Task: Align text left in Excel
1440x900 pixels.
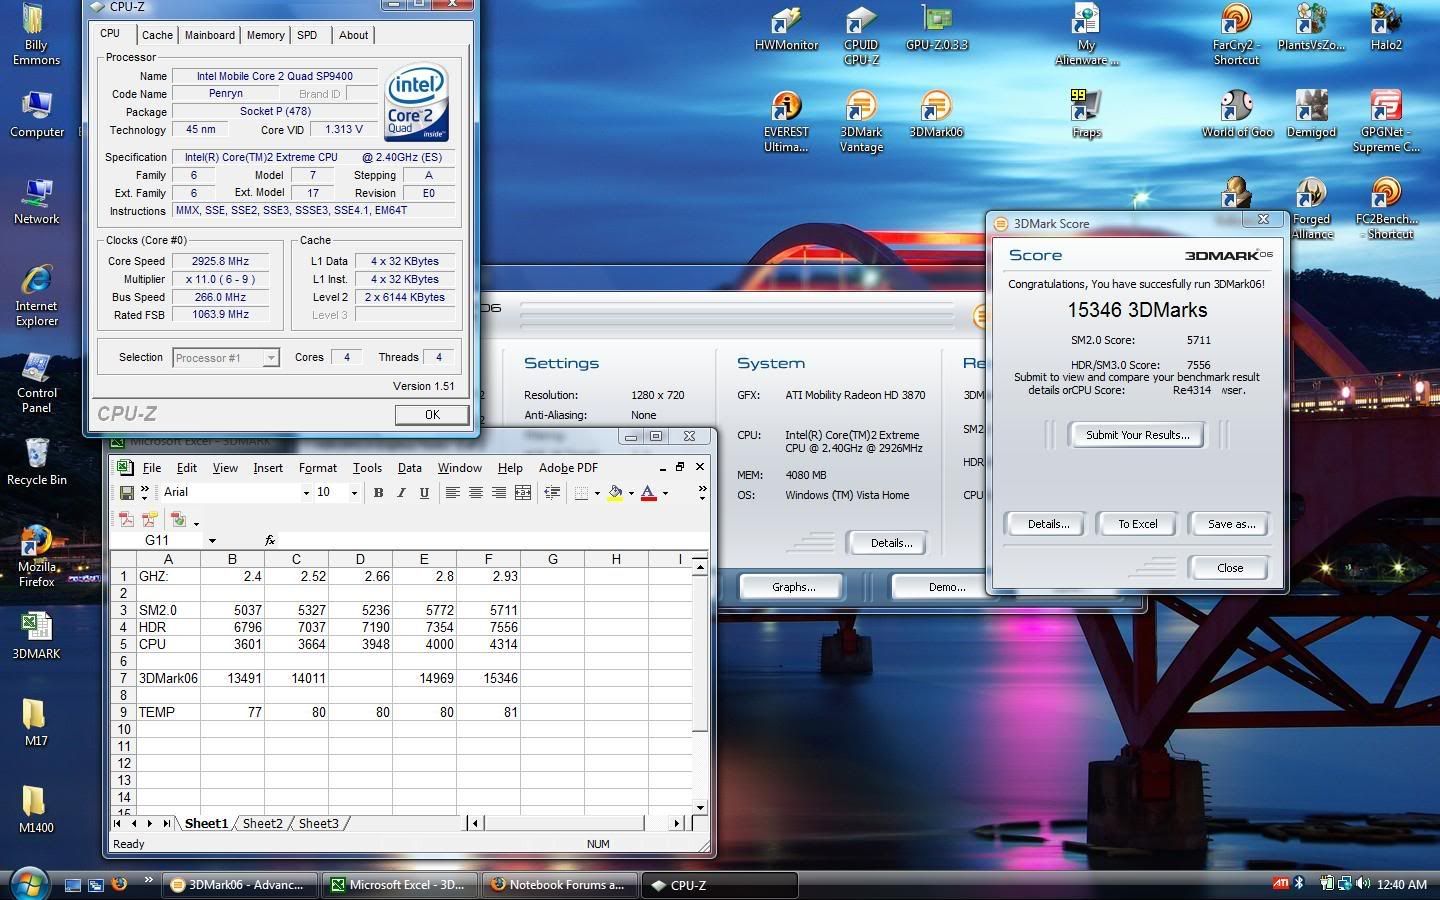Action: point(452,492)
